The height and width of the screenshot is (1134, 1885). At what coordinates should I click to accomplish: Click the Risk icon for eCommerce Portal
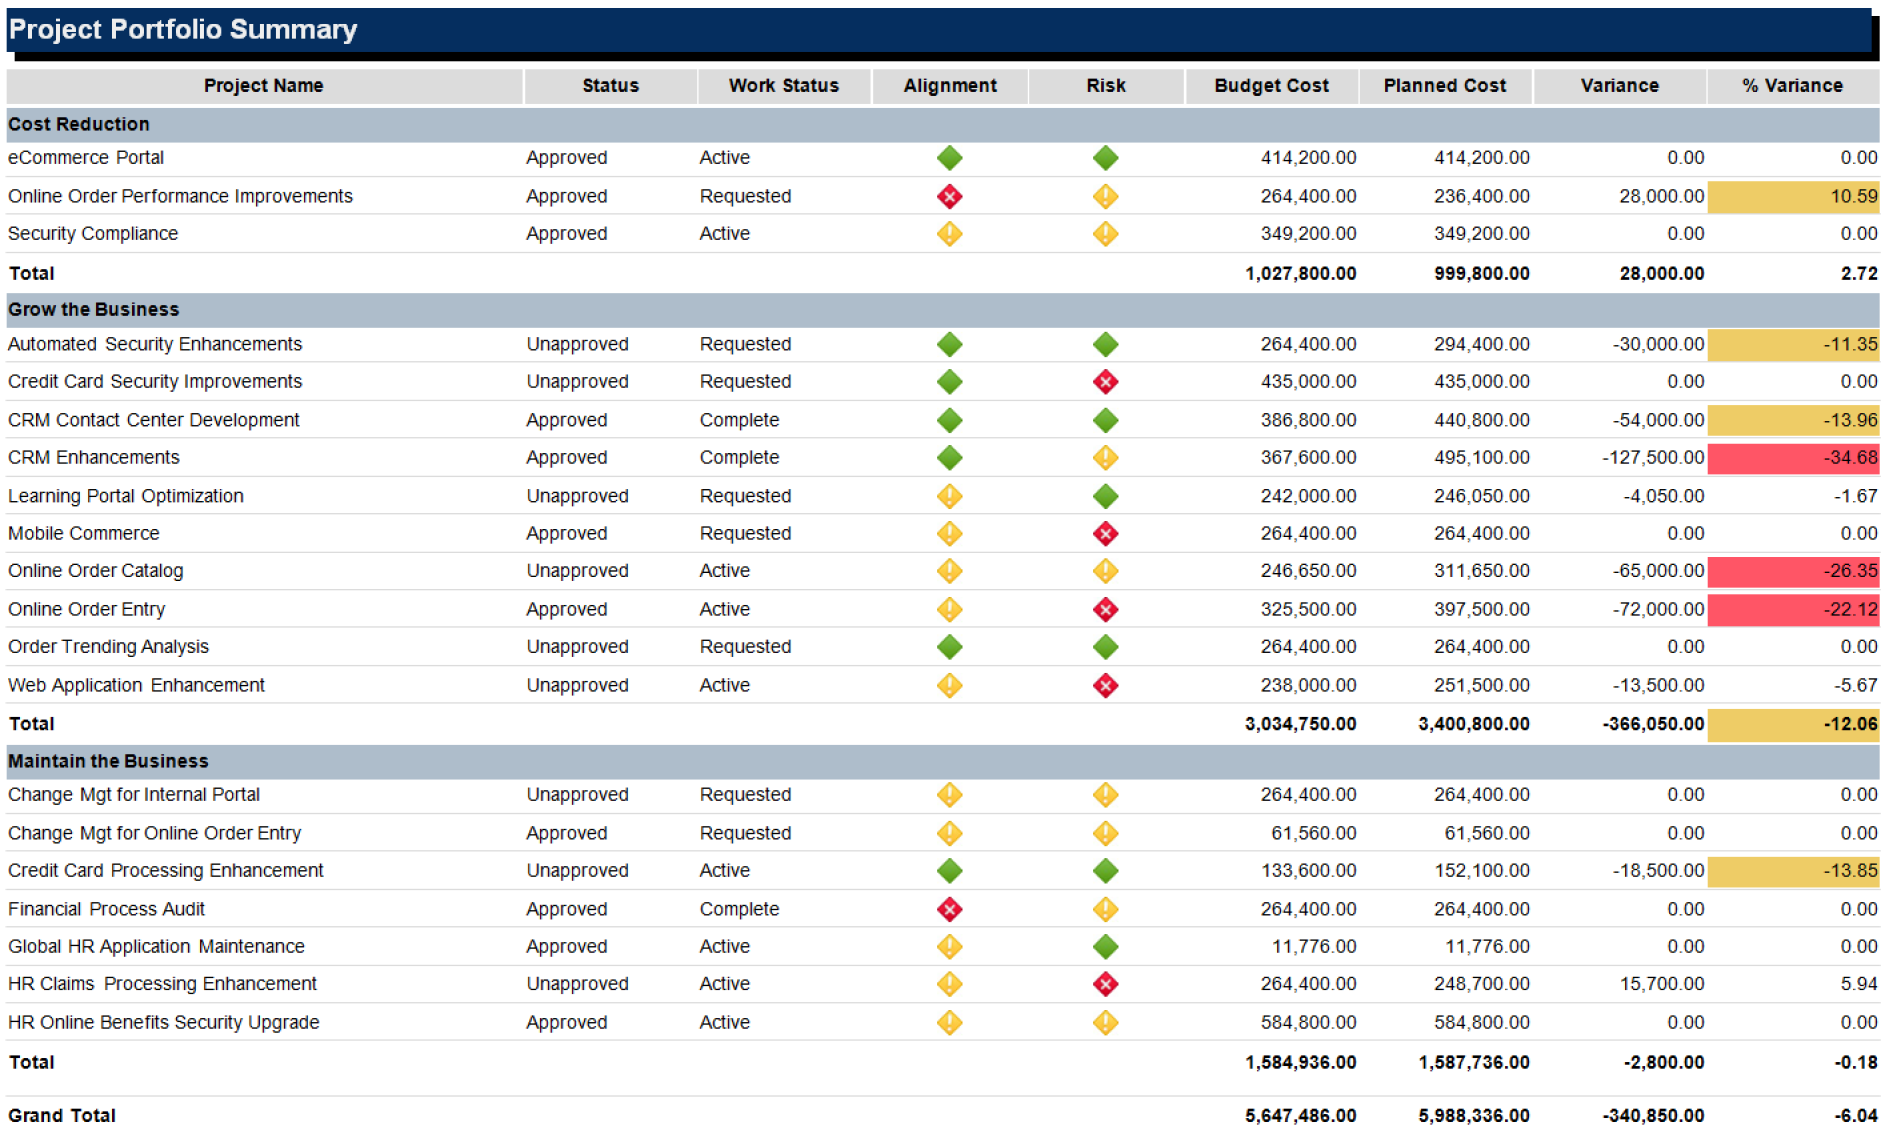point(1105,158)
